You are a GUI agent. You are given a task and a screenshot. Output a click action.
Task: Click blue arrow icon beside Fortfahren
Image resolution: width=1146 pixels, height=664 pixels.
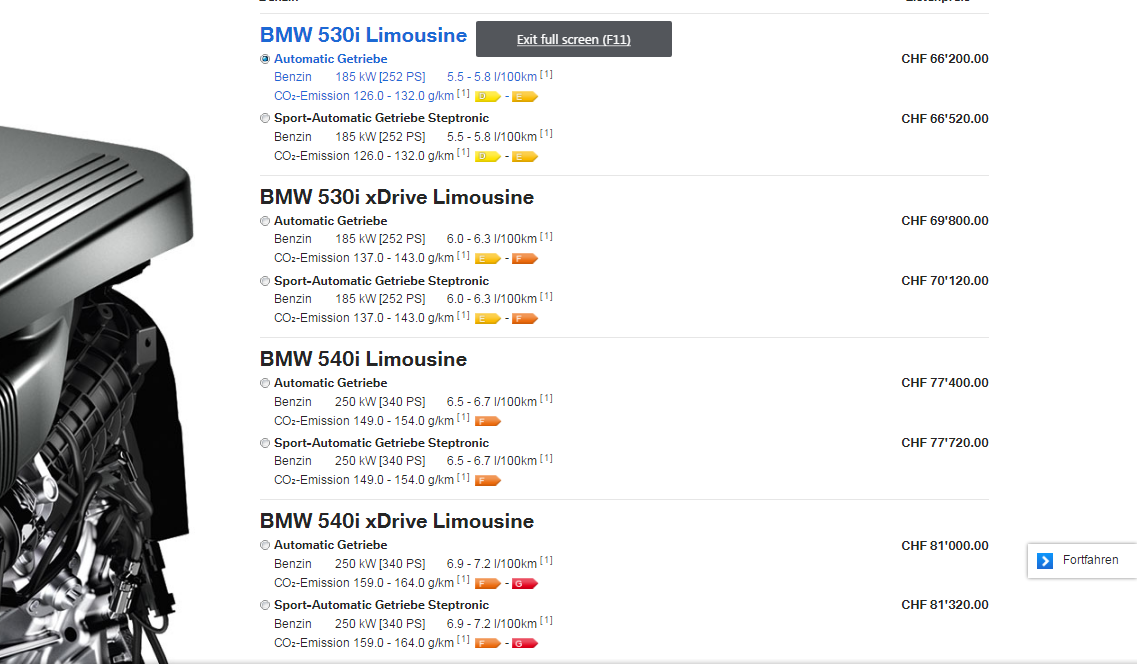coord(1045,561)
